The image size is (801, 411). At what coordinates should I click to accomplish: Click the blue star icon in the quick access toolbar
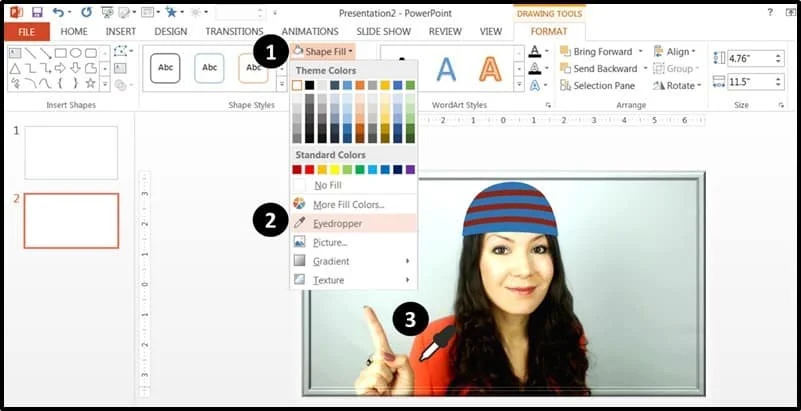point(171,12)
